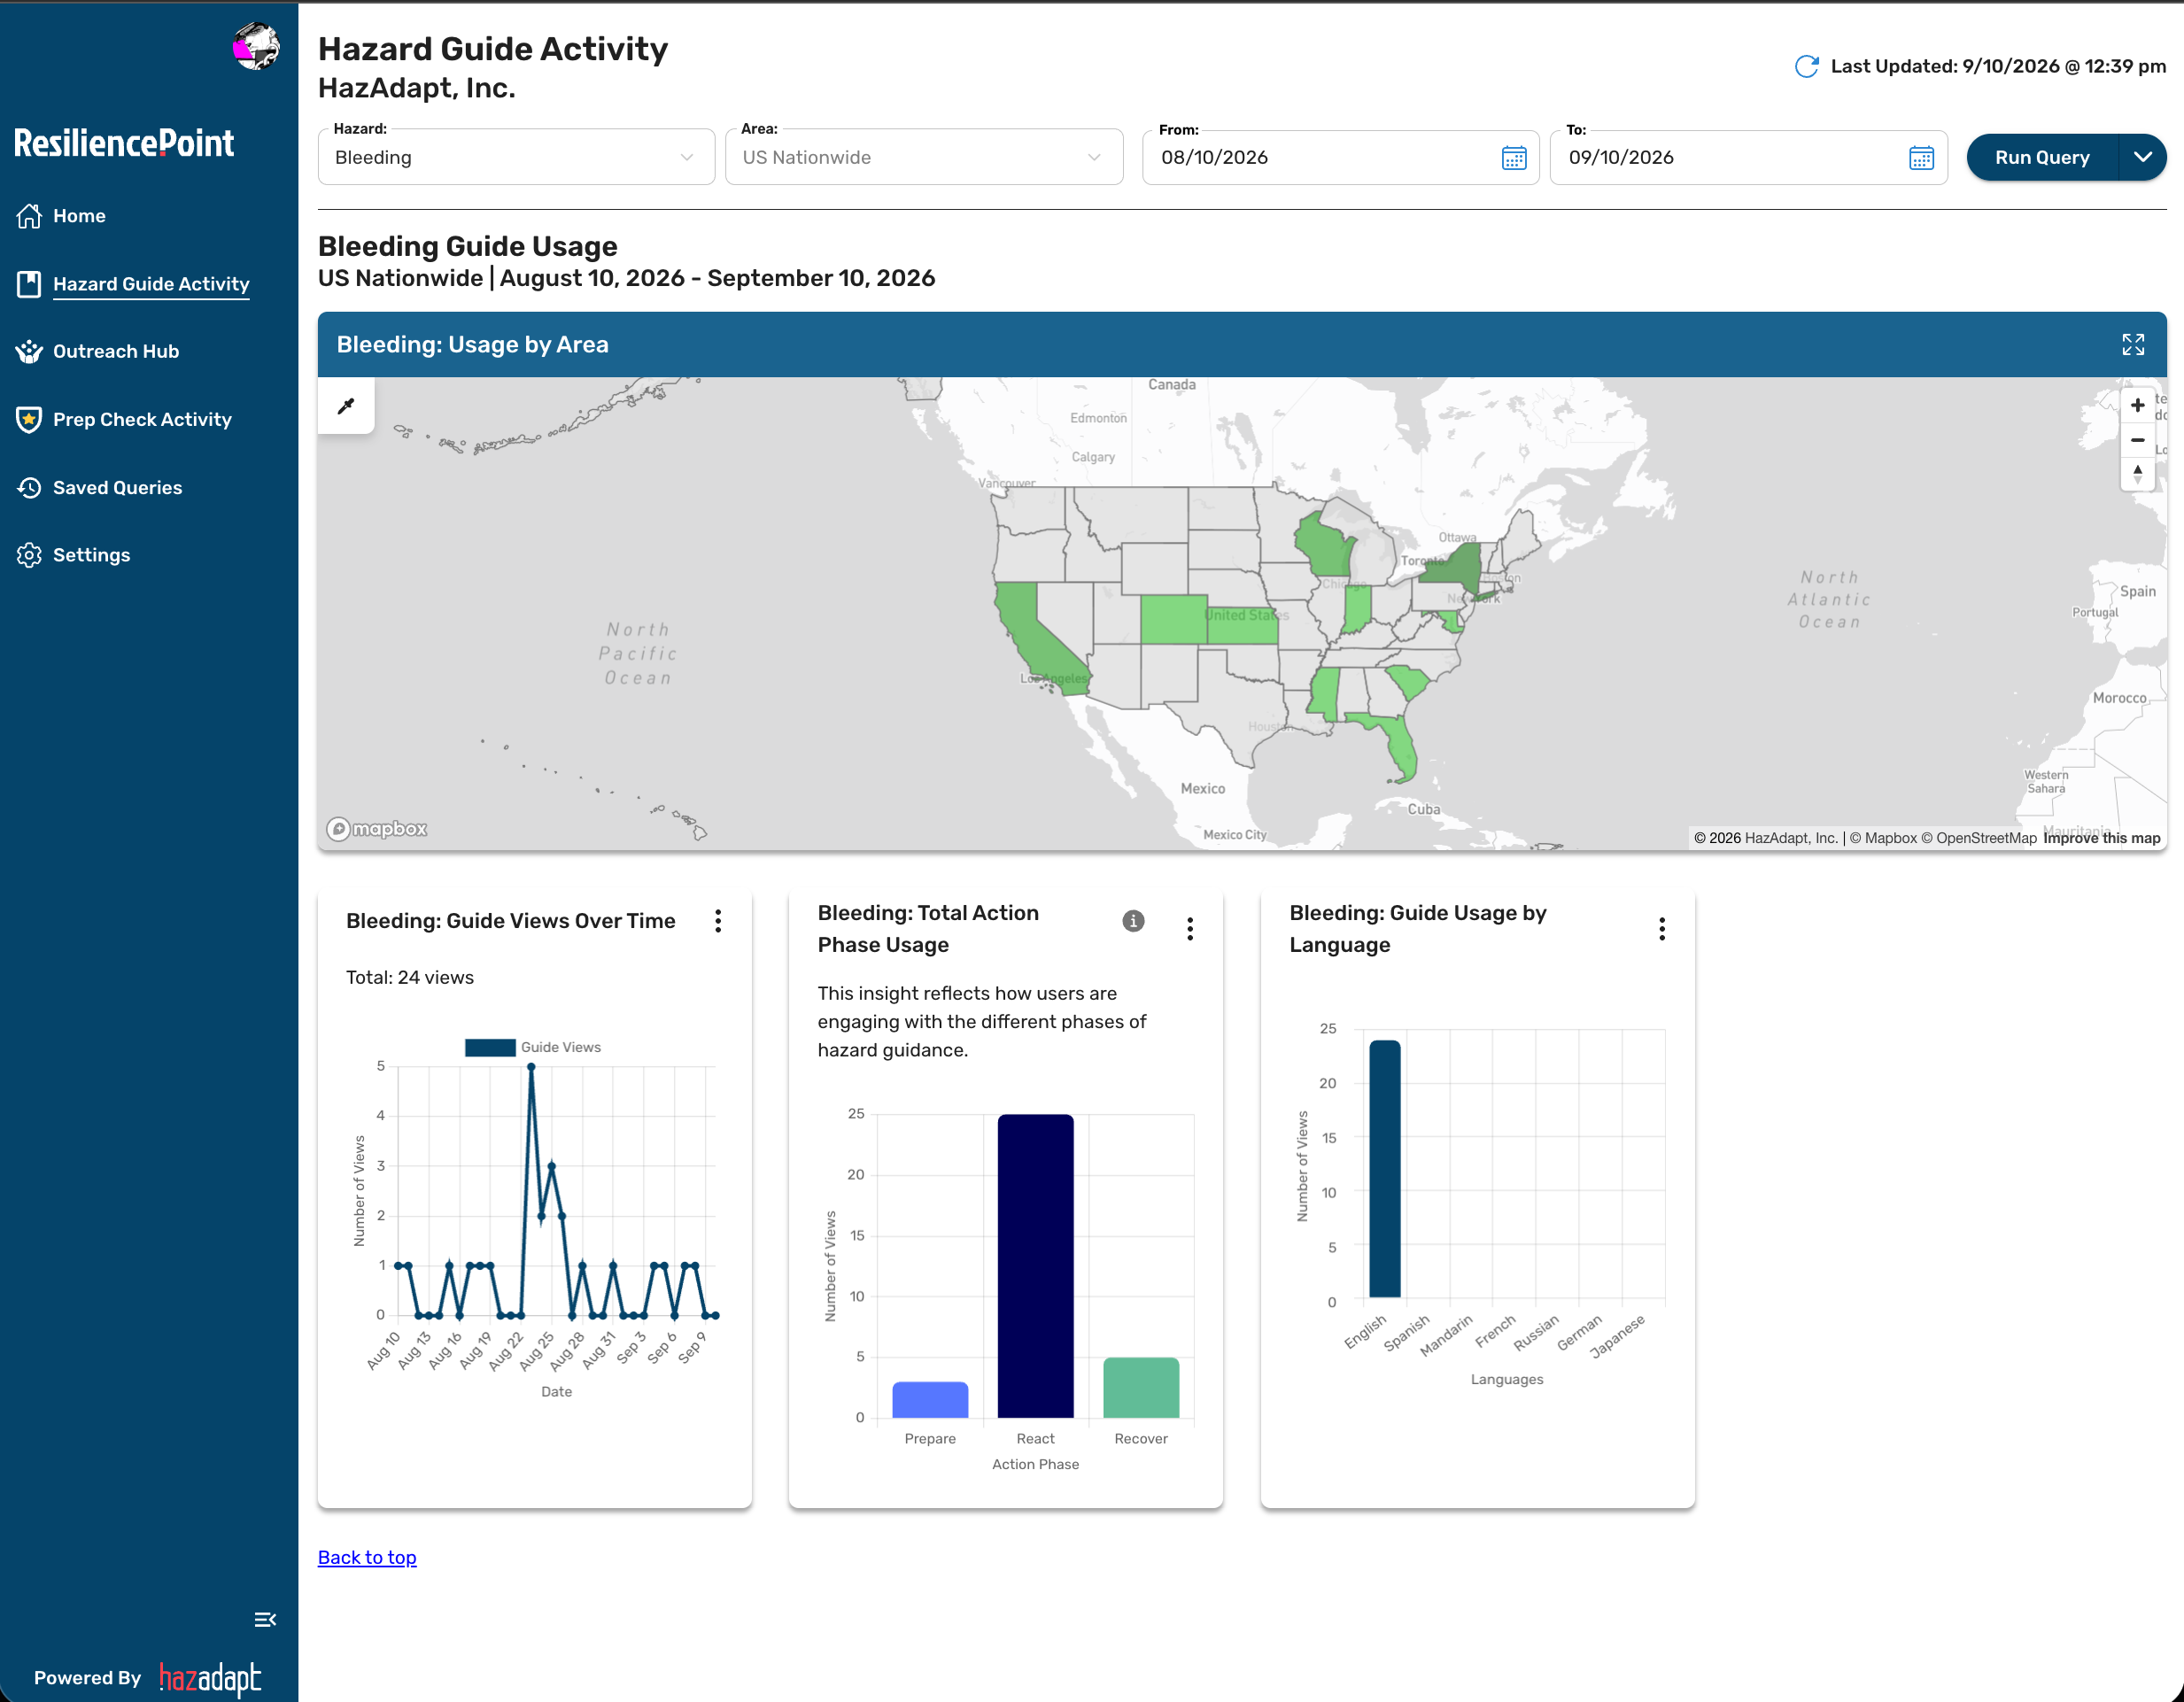Expand the Usage by Area map fullscreen
The image size is (2184, 1702).
[x=2133, y=345]
